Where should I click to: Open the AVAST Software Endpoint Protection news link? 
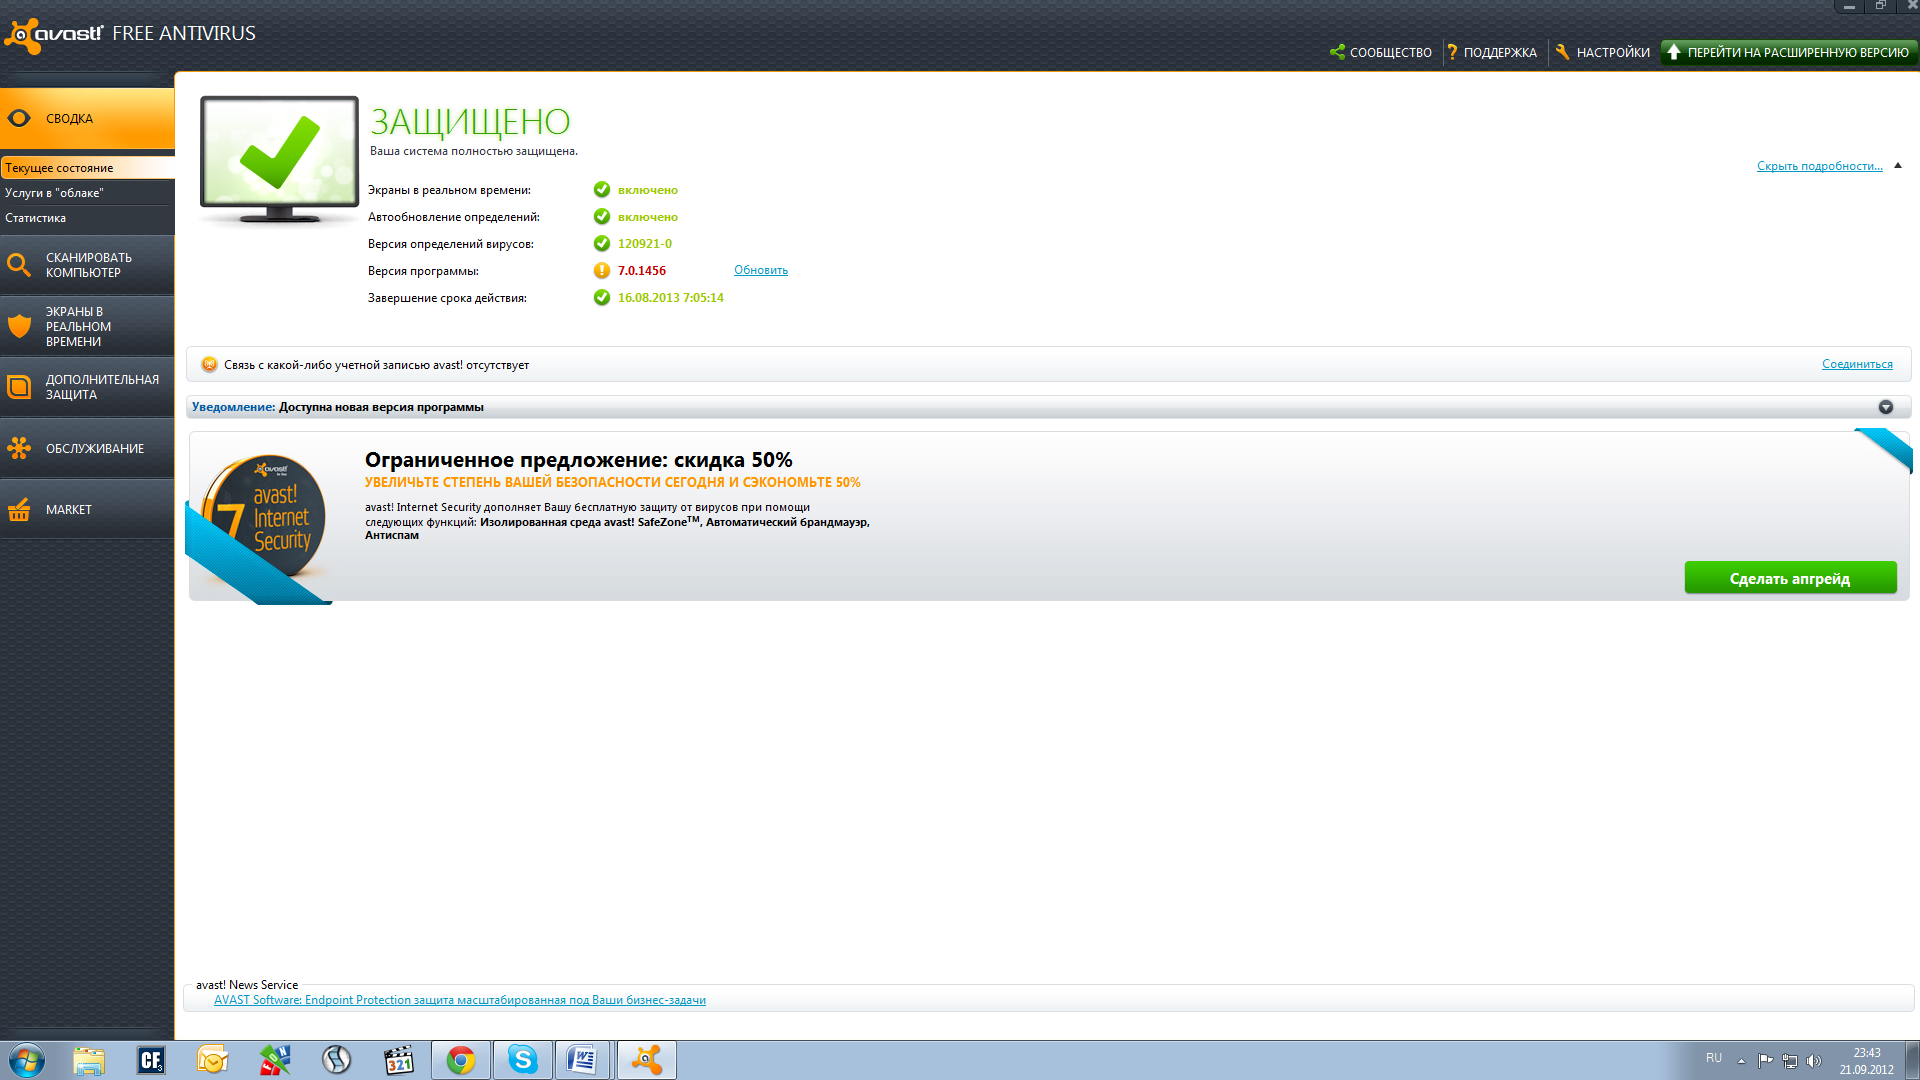click(x=460, y=1000)
